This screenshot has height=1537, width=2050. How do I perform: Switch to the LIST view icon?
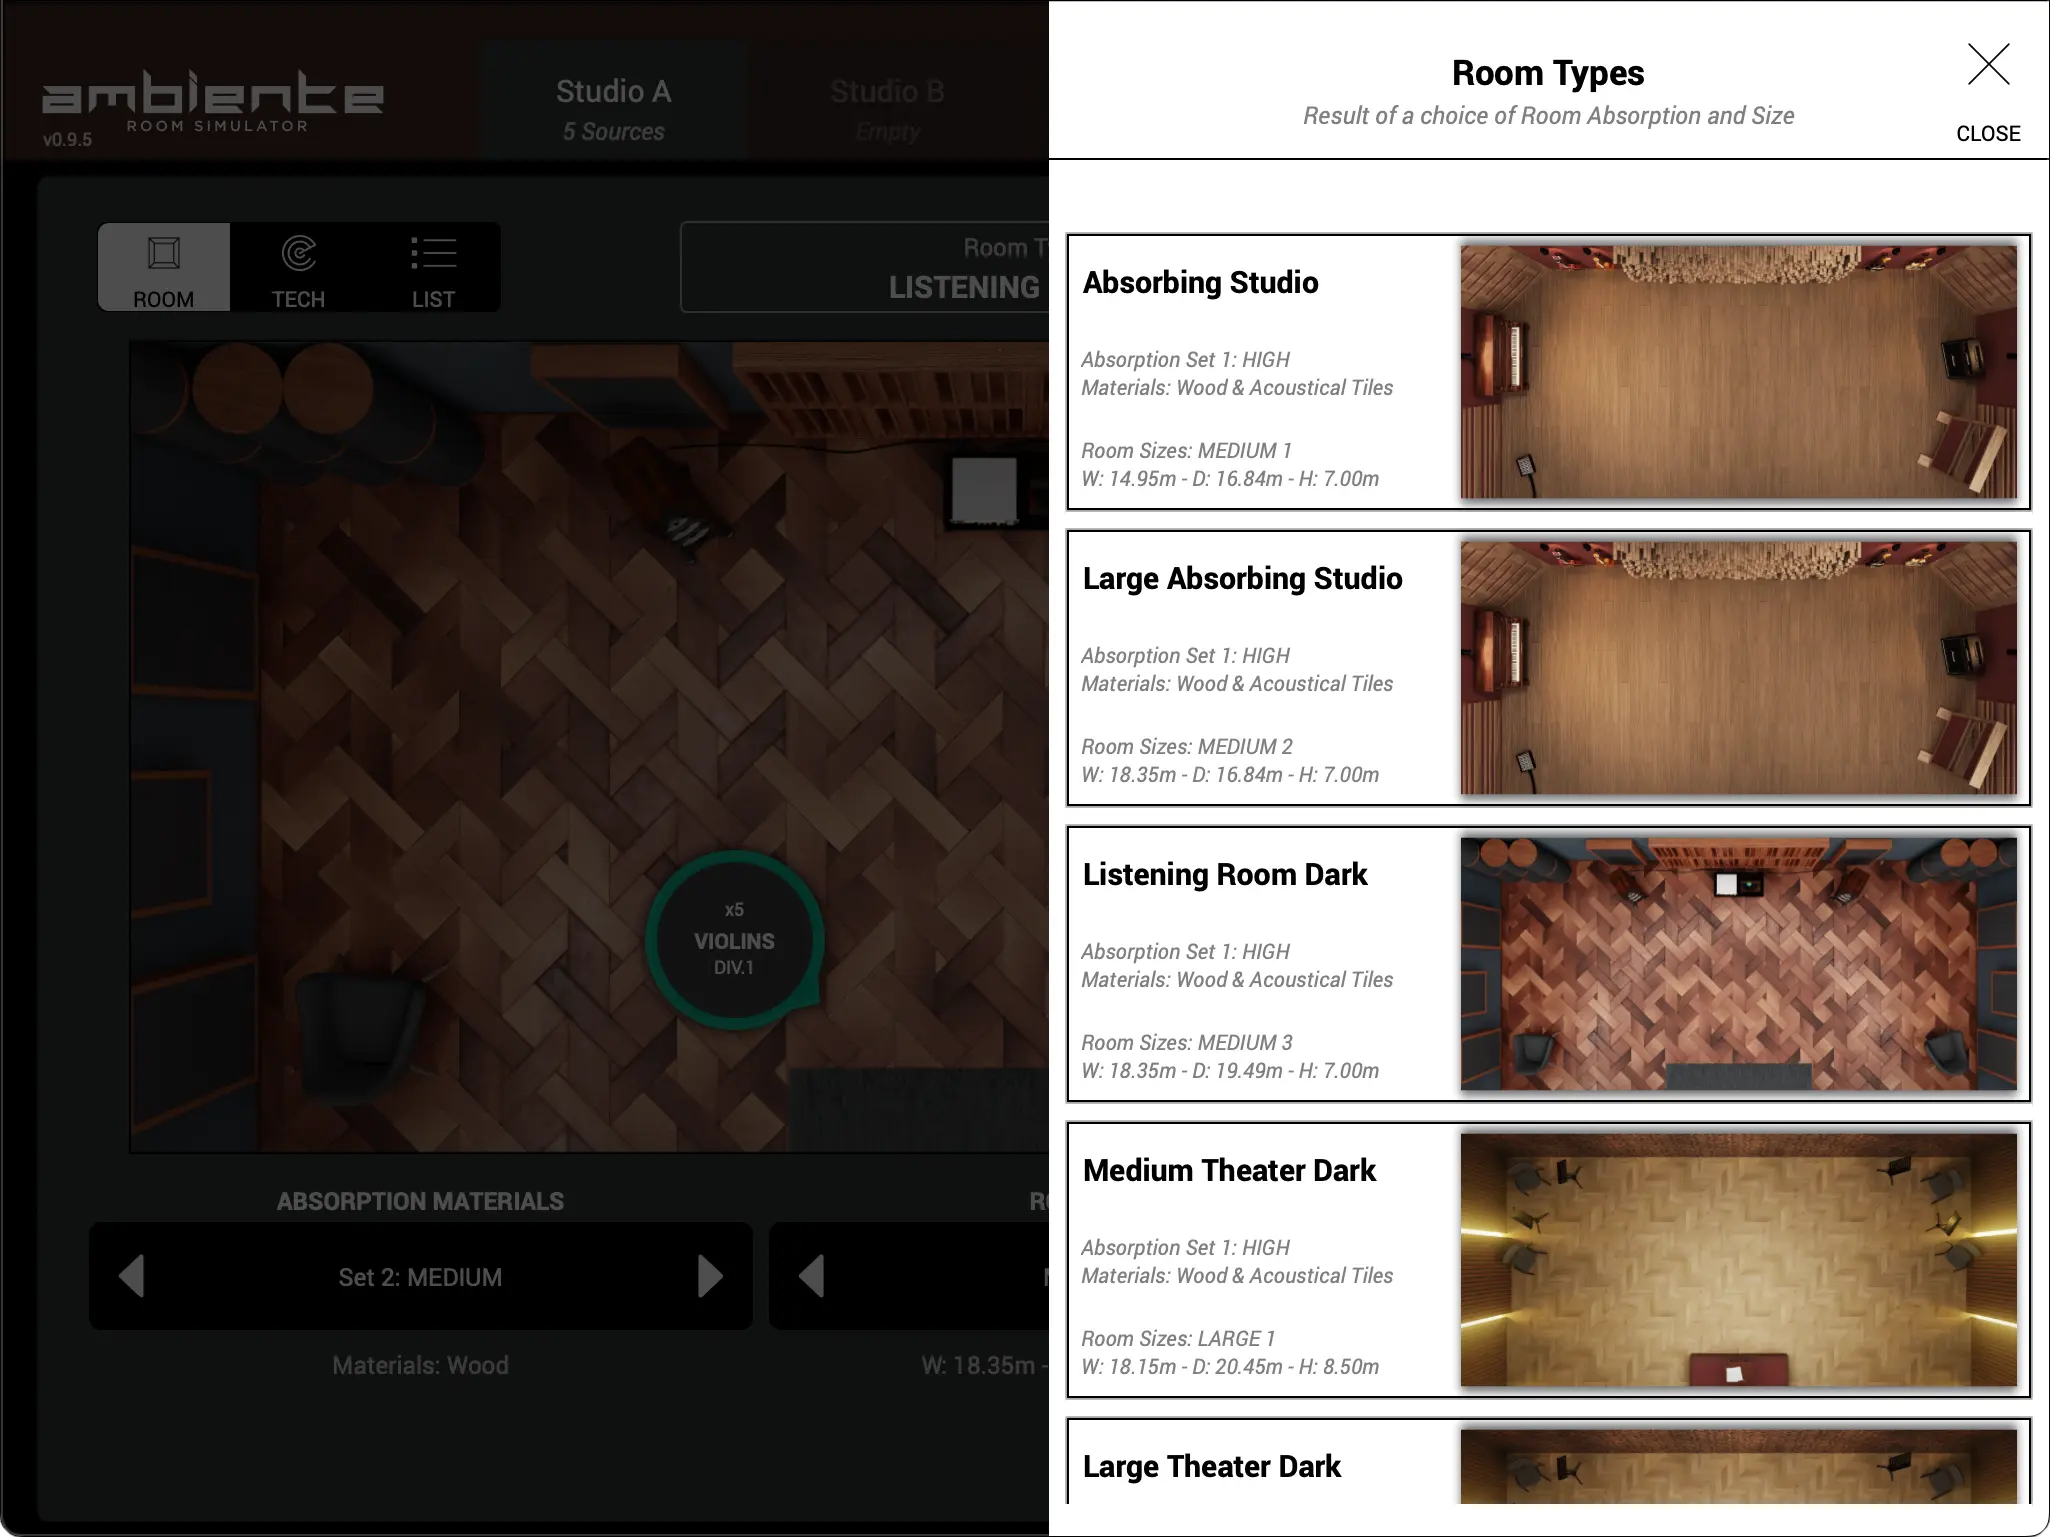(x=433, y=267)
